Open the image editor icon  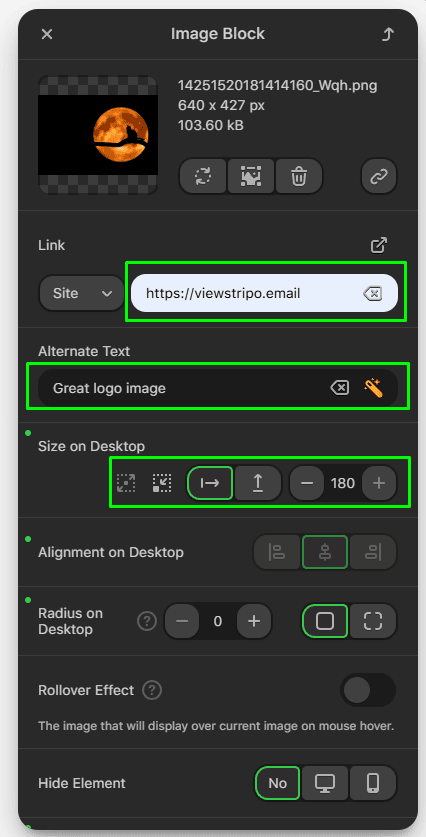pyautogui.click(x=250, y=176)
